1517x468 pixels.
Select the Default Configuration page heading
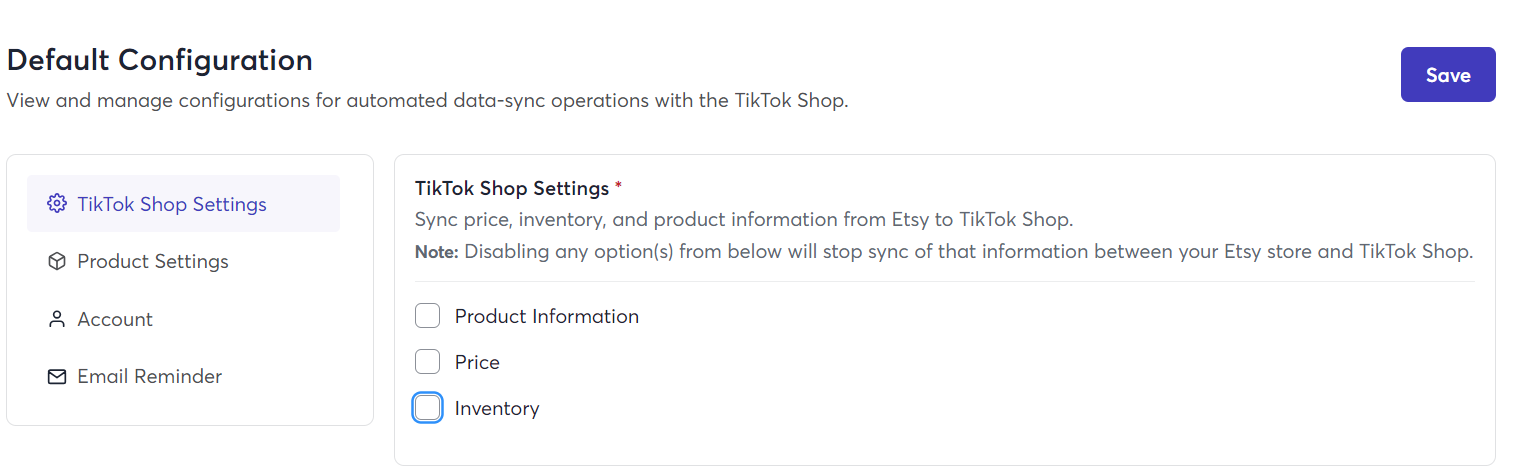click(x=160, y=60)
